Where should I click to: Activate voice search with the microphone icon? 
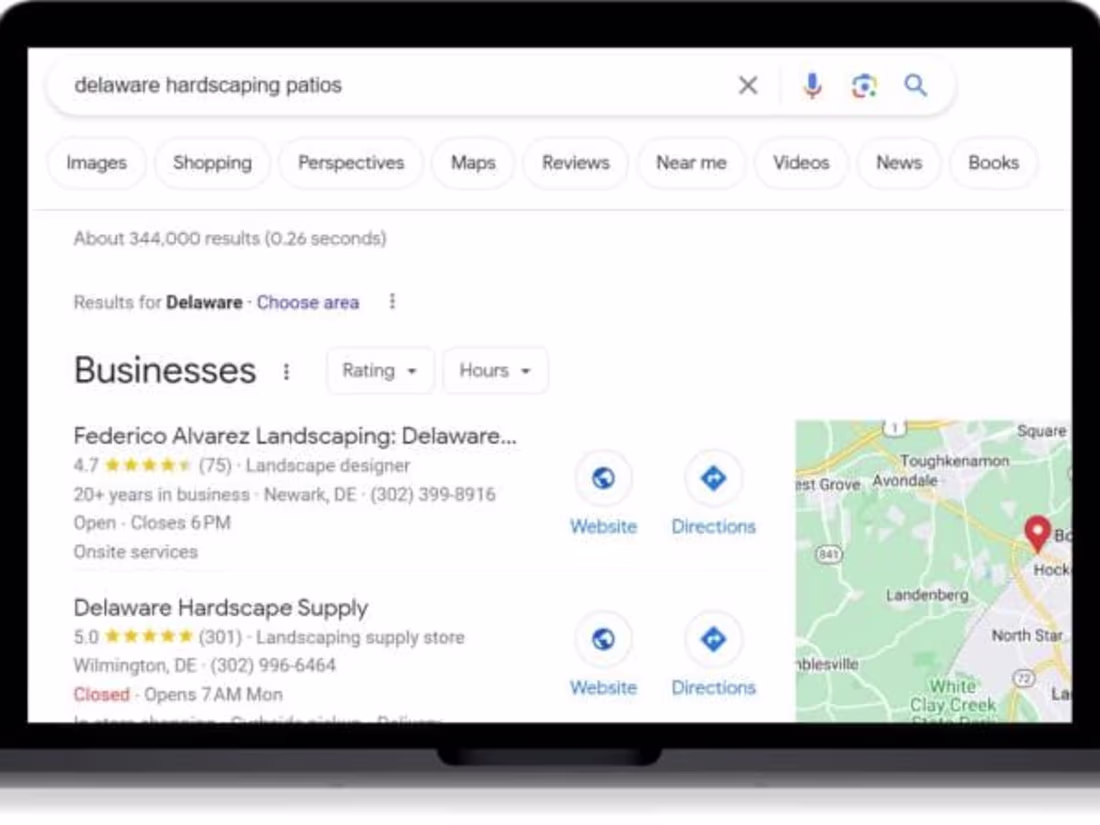[x=811, y=85]
